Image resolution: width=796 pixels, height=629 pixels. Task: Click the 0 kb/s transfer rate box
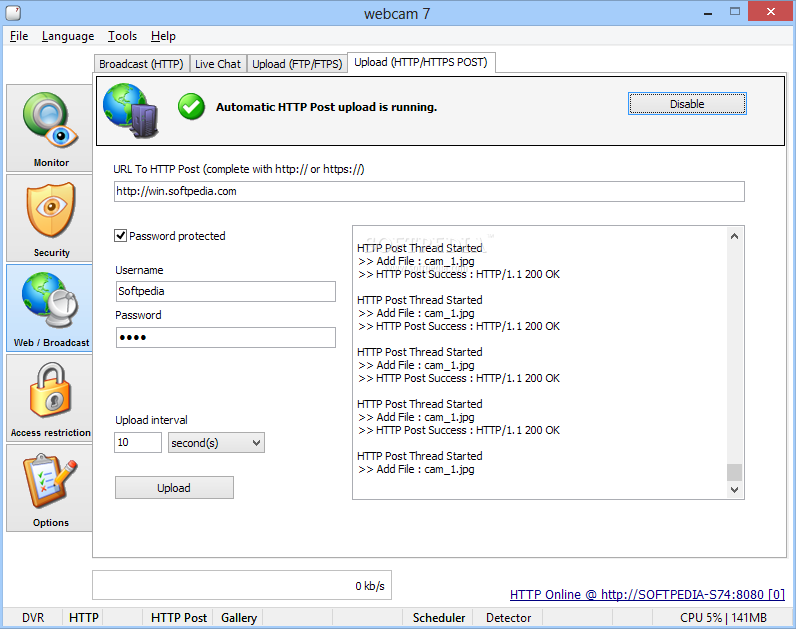tap(242, 585)
